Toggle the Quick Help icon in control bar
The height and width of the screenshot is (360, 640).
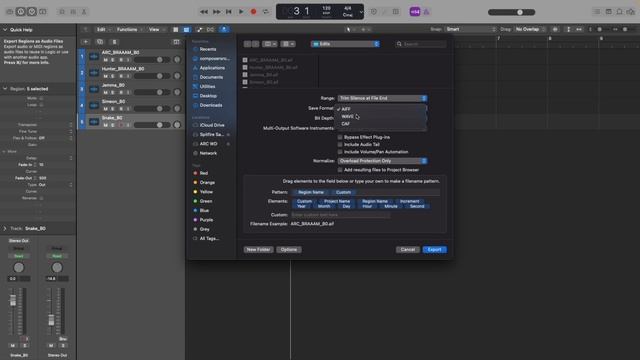coord(31,12)
